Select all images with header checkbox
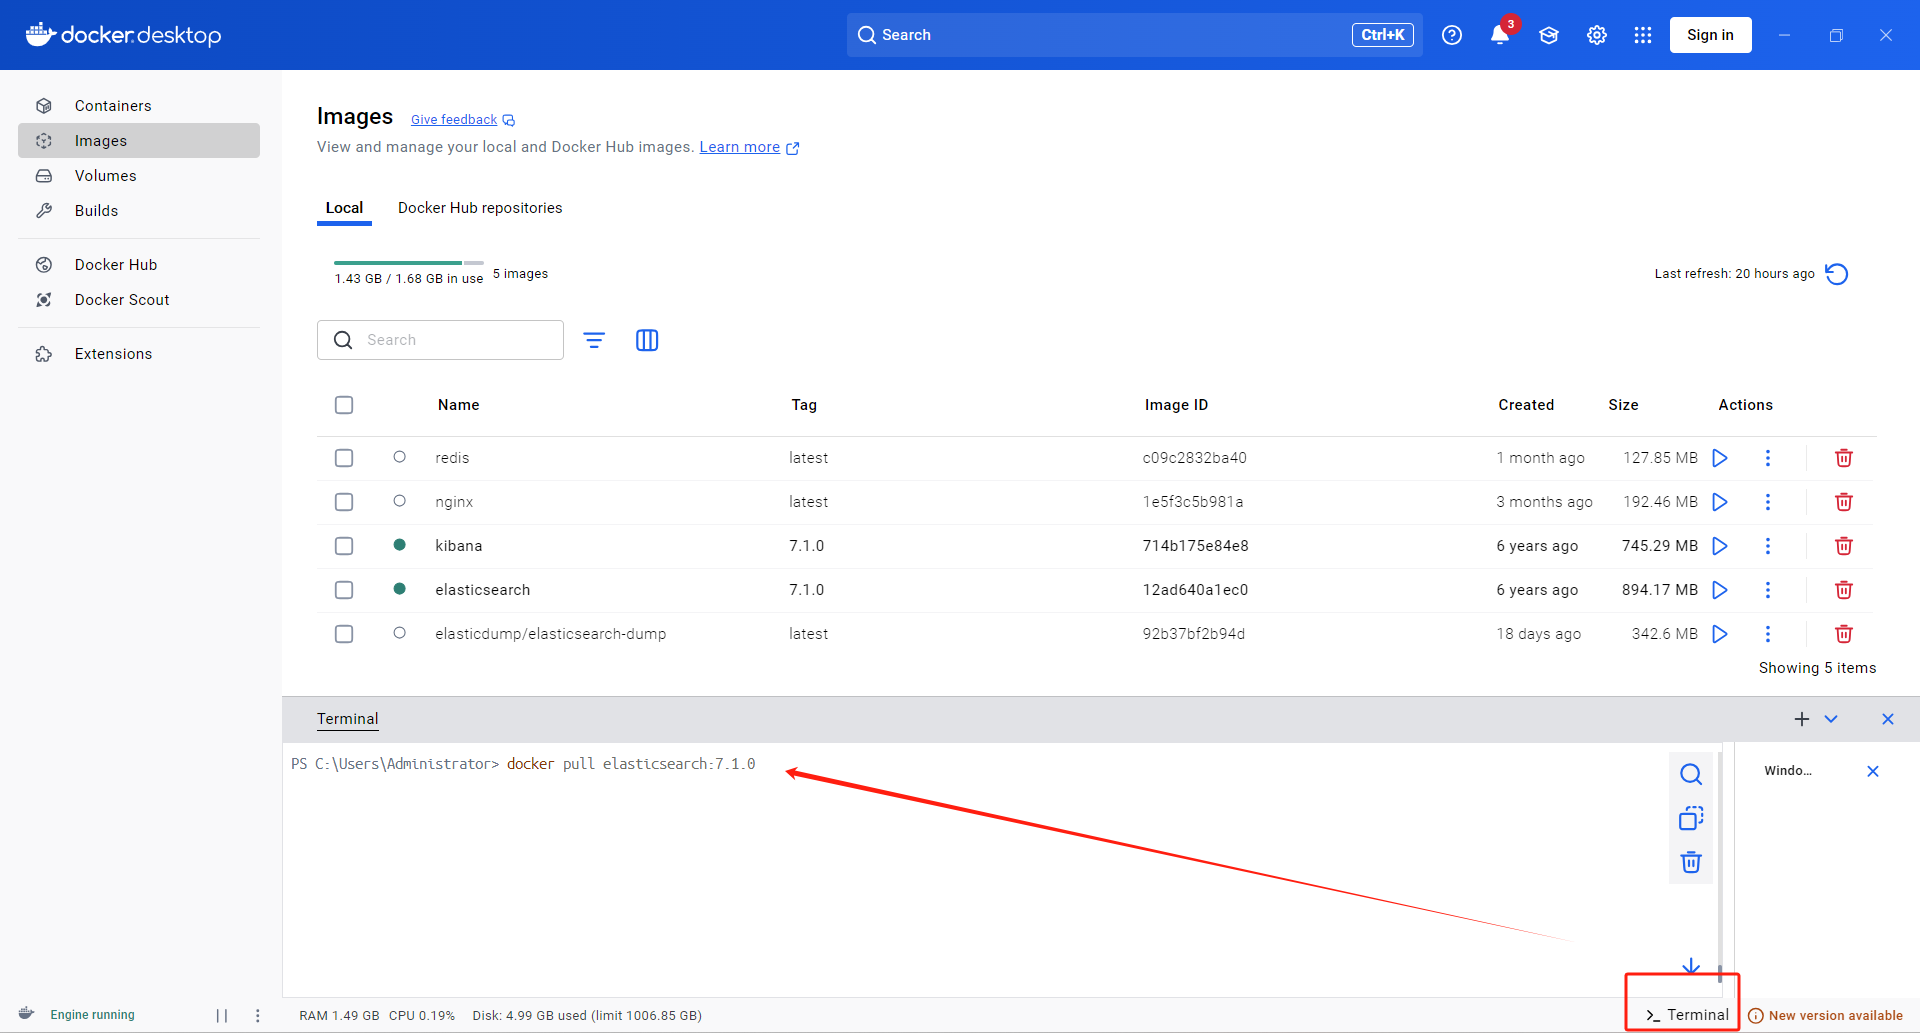The height and width of the screenshot is (1033, 1920). click(x=344, y=405)
